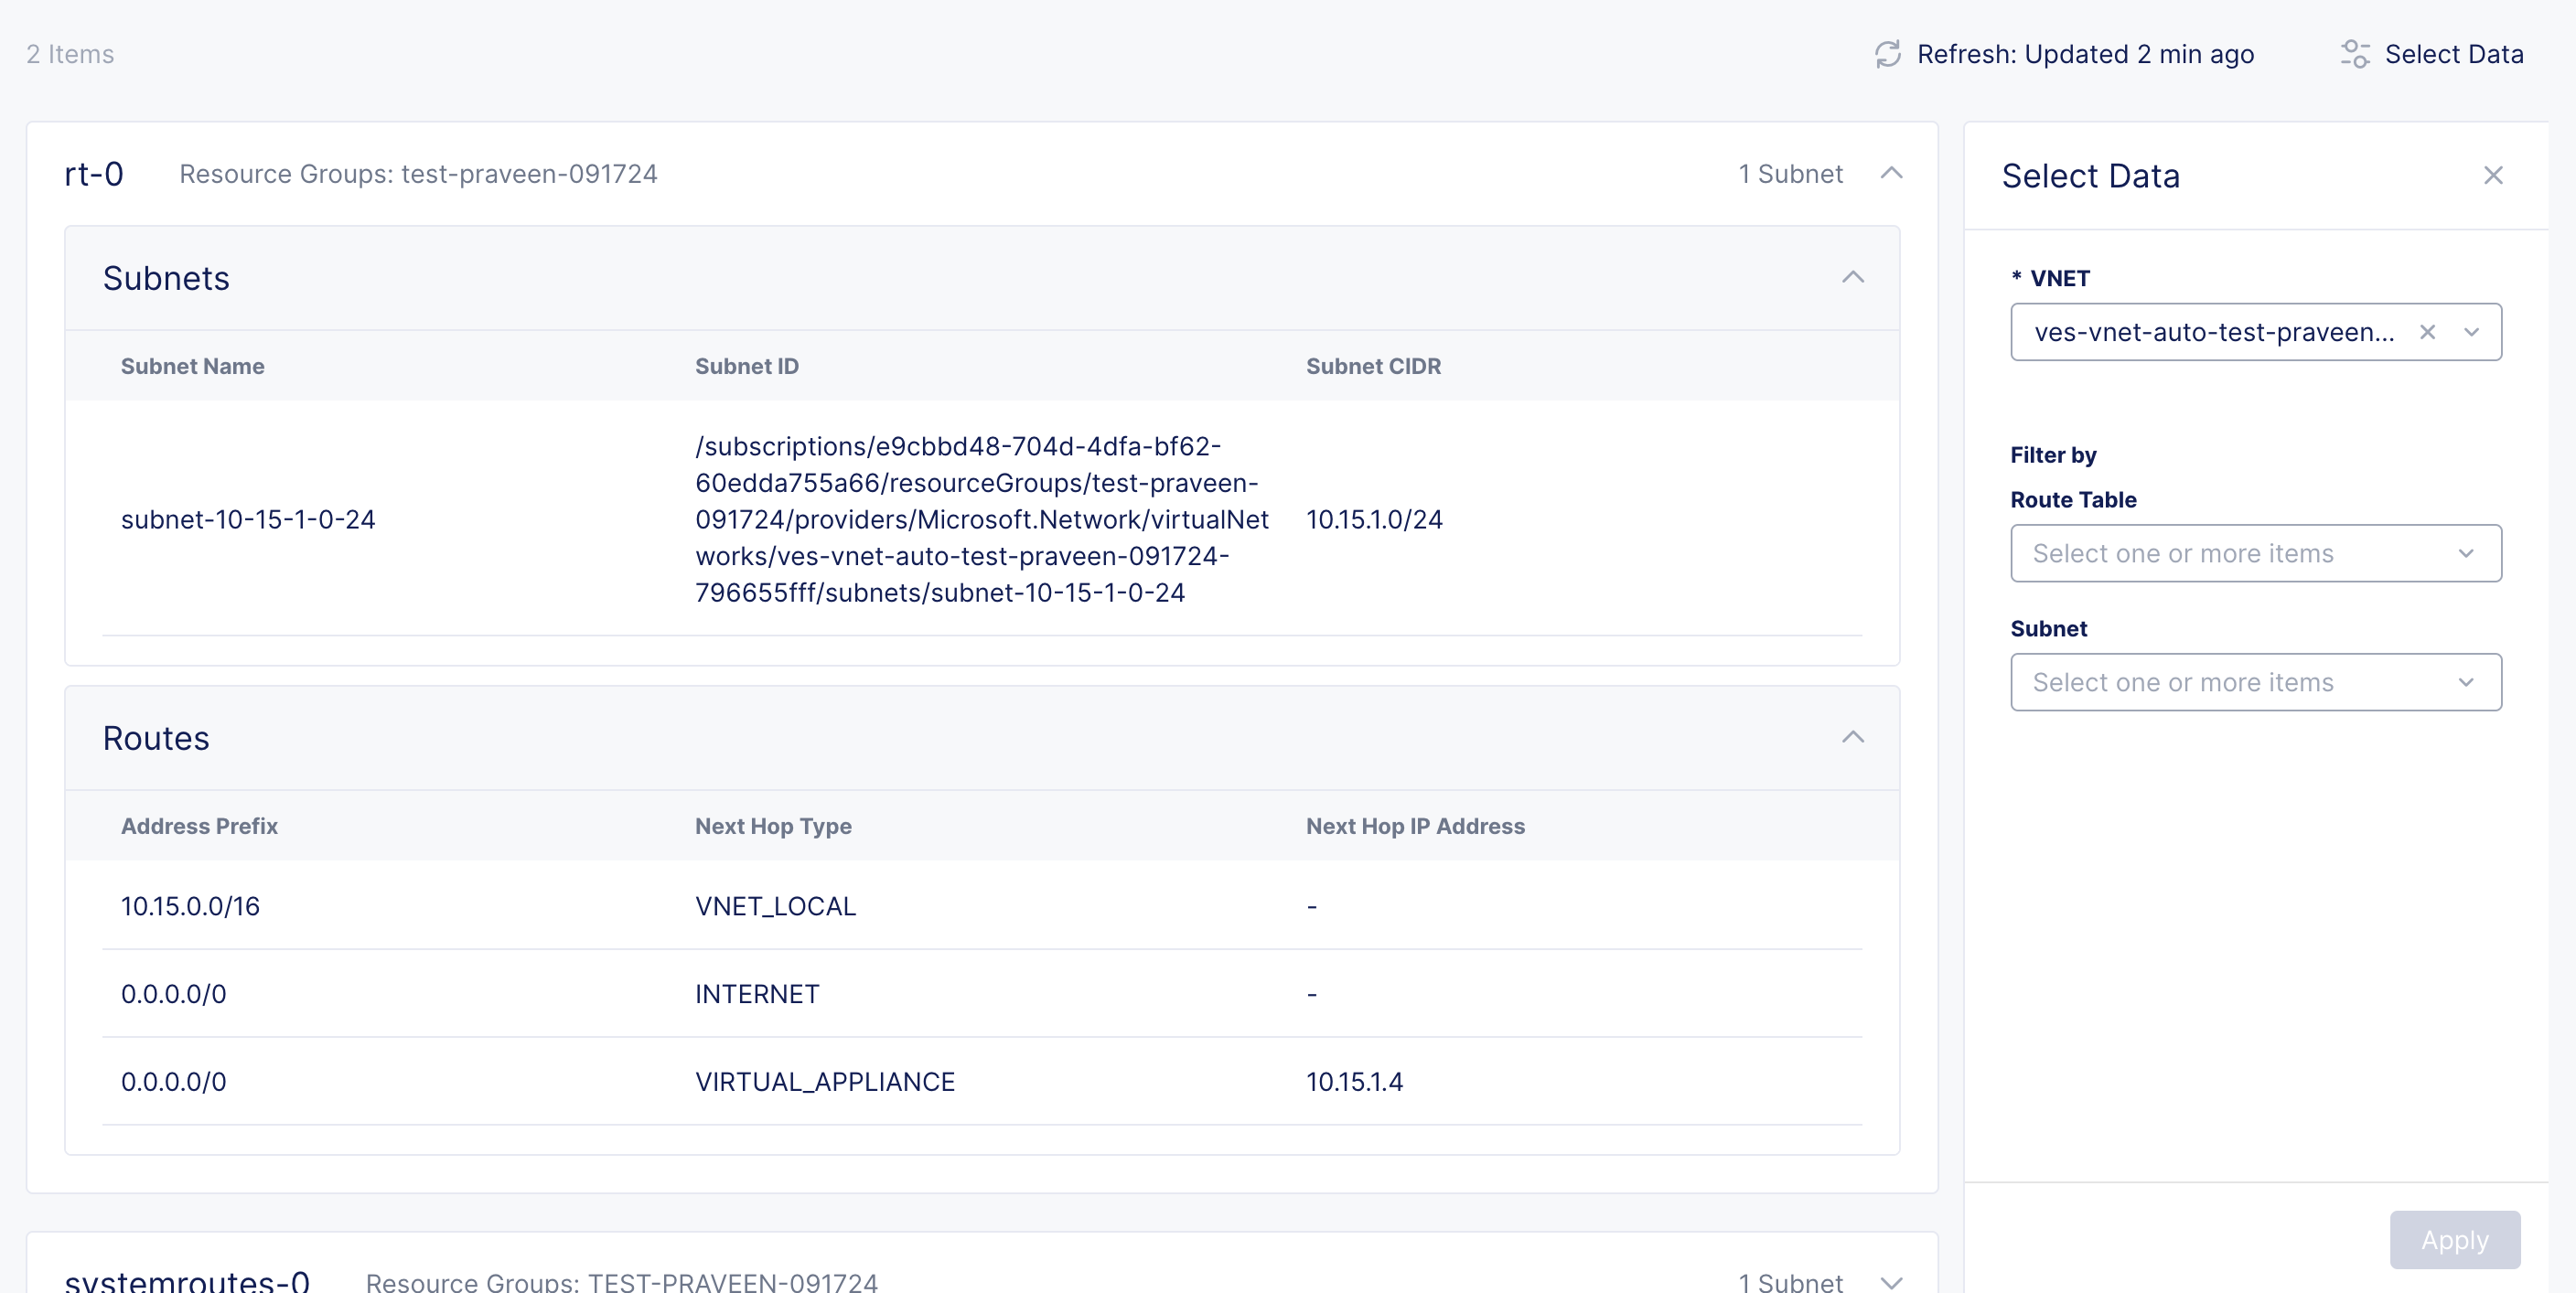Collapse the Subnets section
Image resolution: width=2576 pixels, height=1293 pixels.
click(x=1854, y=278)
